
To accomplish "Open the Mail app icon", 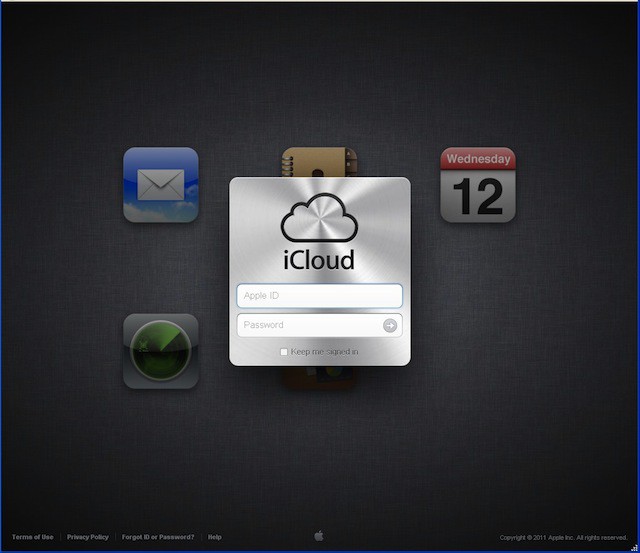I will (x=161, y=185).
